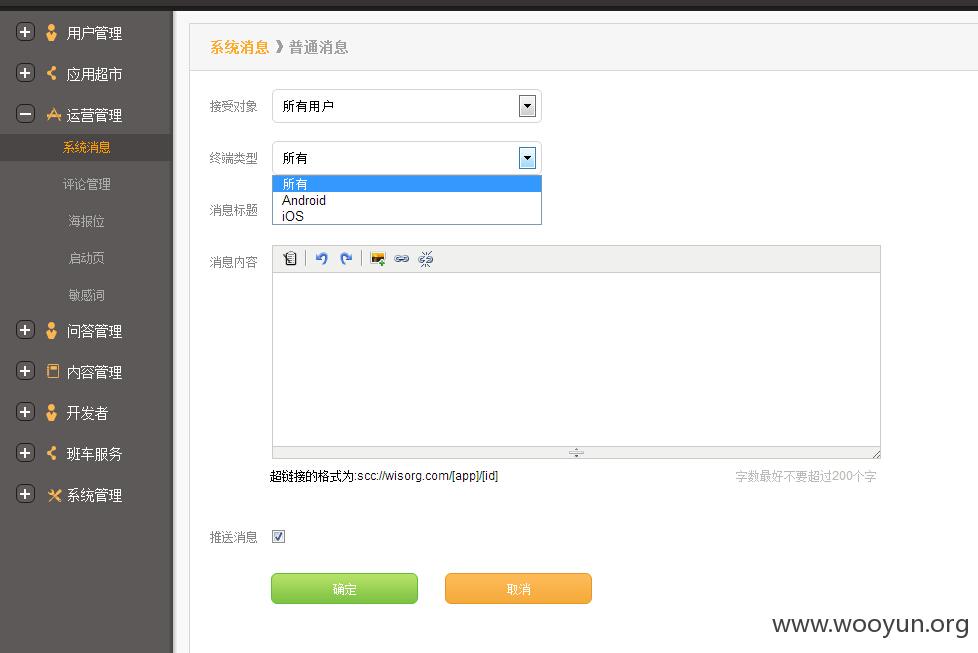
Task: Click 系统消息 breadcrumb link
Action: (240, 47)
